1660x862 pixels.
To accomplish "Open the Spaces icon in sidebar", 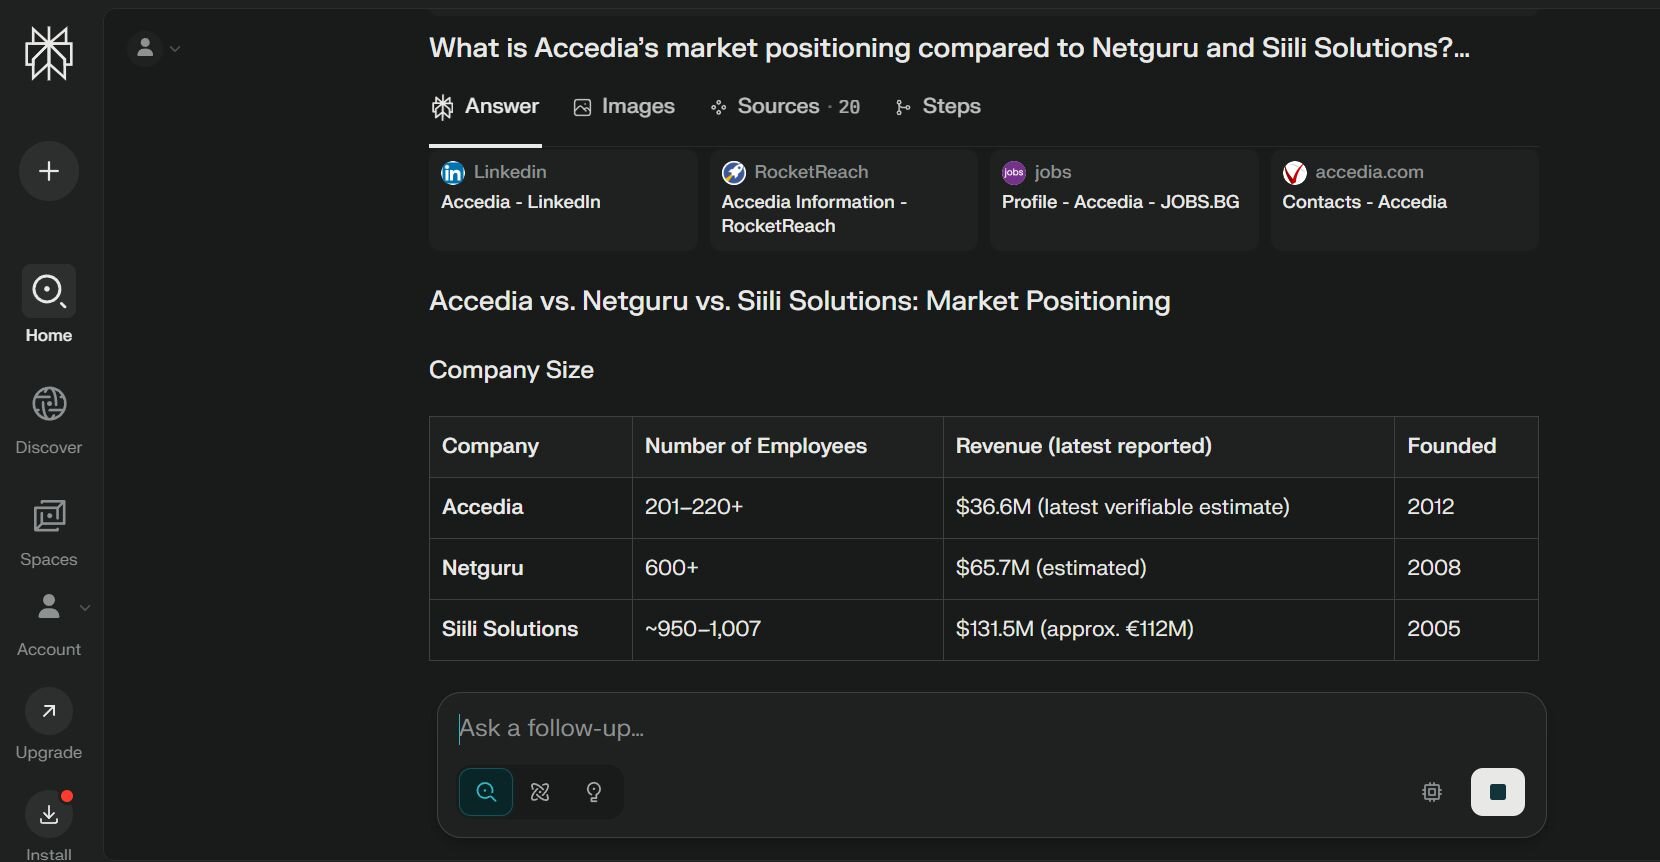I will pos(49,517).
